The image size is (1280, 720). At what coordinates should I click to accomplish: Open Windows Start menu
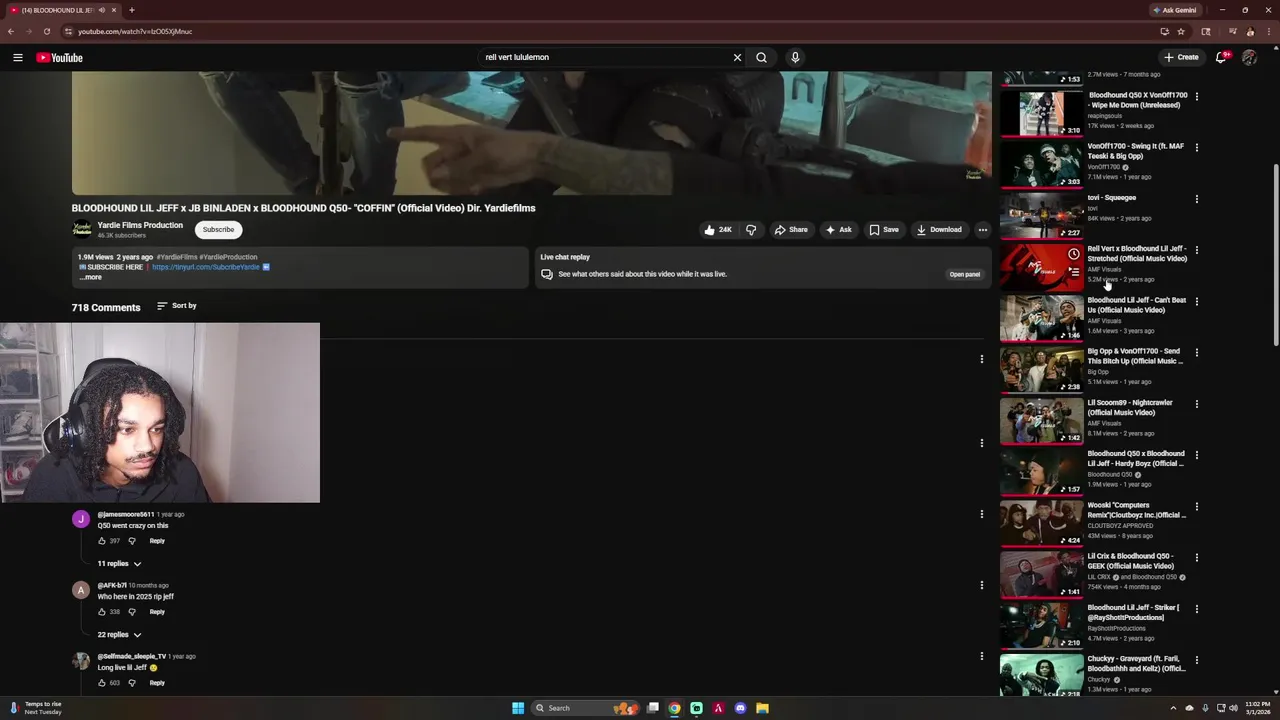point(518,708)
